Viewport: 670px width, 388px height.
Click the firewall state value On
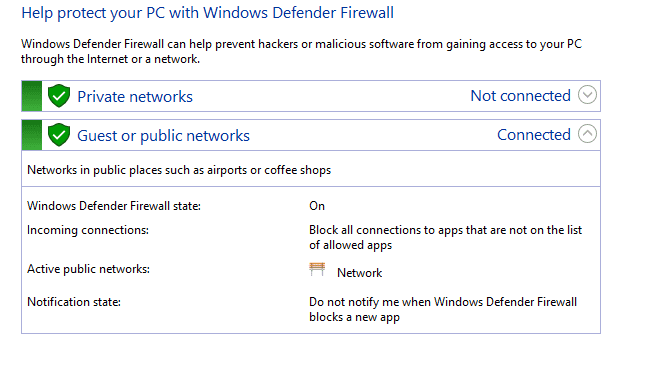point(317,206)
